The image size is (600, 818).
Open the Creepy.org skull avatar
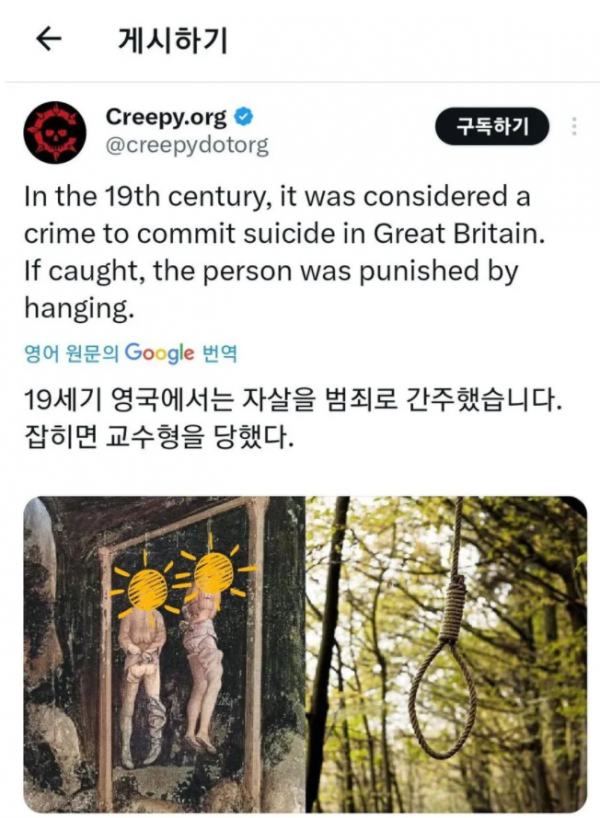click(x=55, y=133)
